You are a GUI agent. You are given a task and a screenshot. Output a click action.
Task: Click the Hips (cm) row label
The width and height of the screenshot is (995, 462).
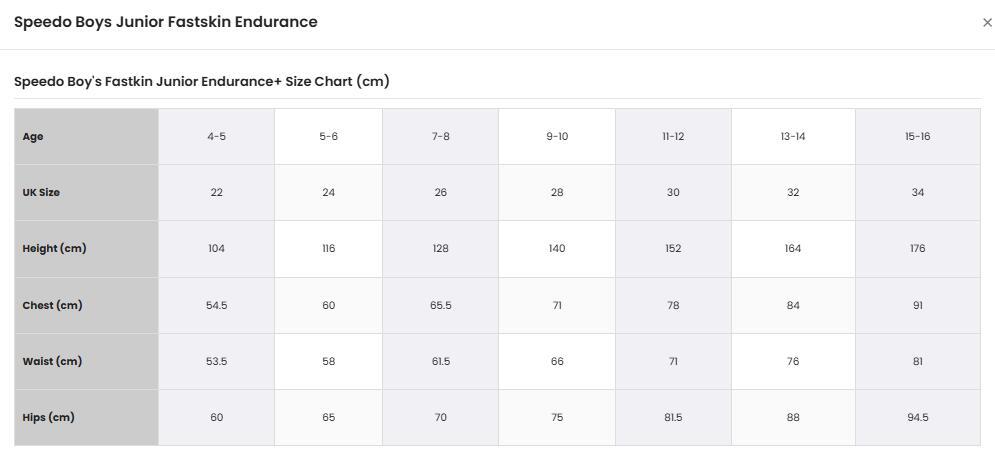point(48,418)
